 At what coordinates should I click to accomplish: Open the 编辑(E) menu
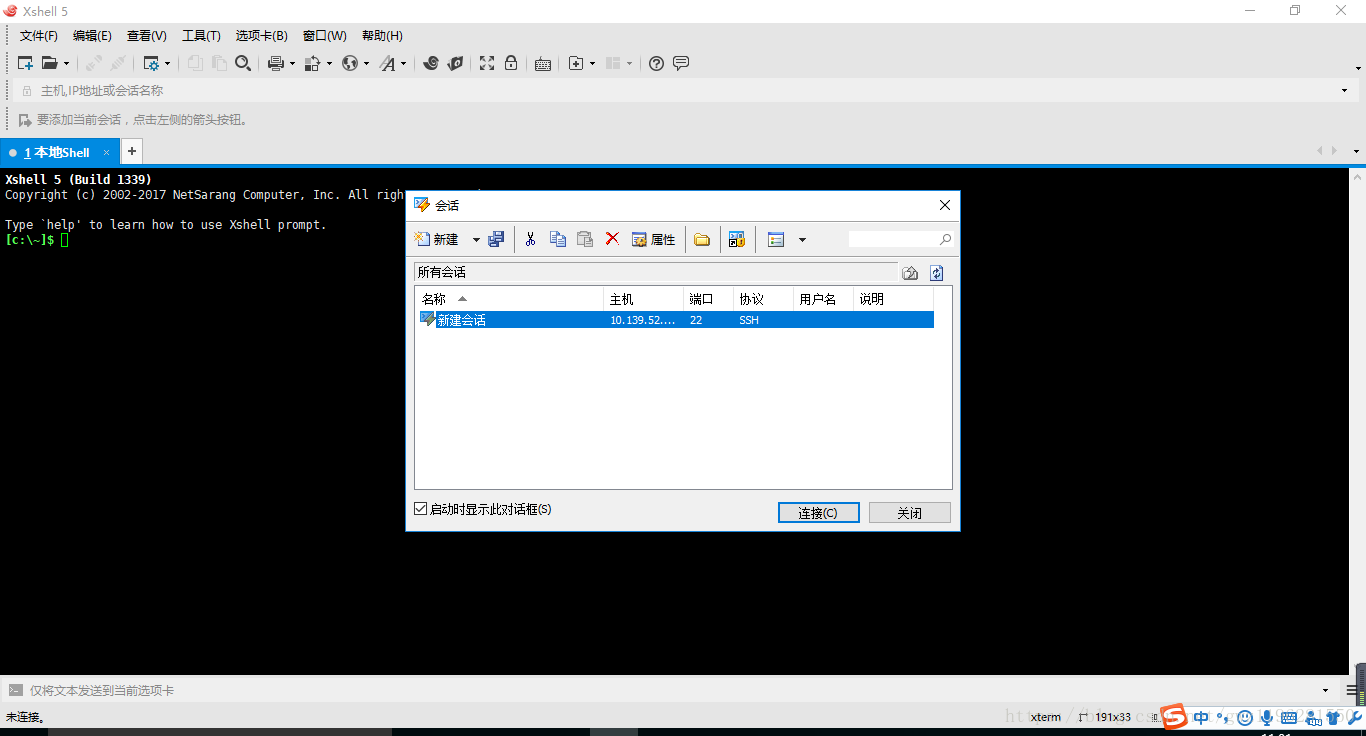coord(92,36)
